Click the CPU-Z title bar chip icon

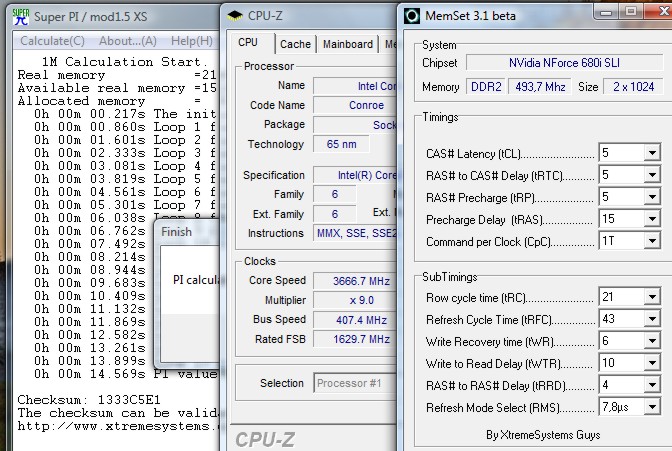(234, 16)
